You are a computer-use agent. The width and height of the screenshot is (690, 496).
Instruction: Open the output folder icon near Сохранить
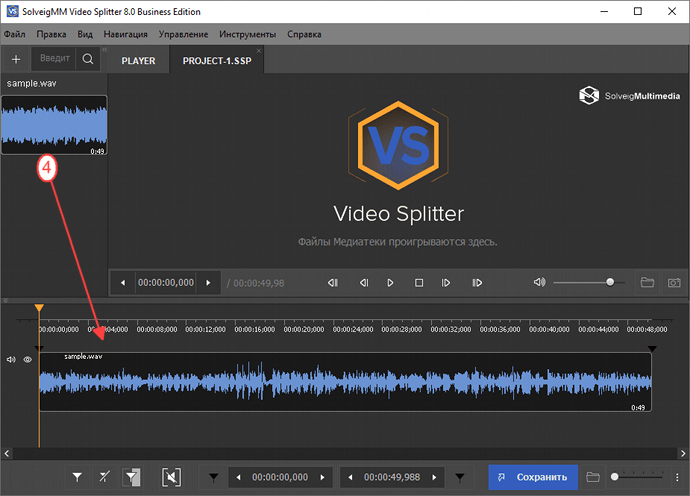[593, 477]
